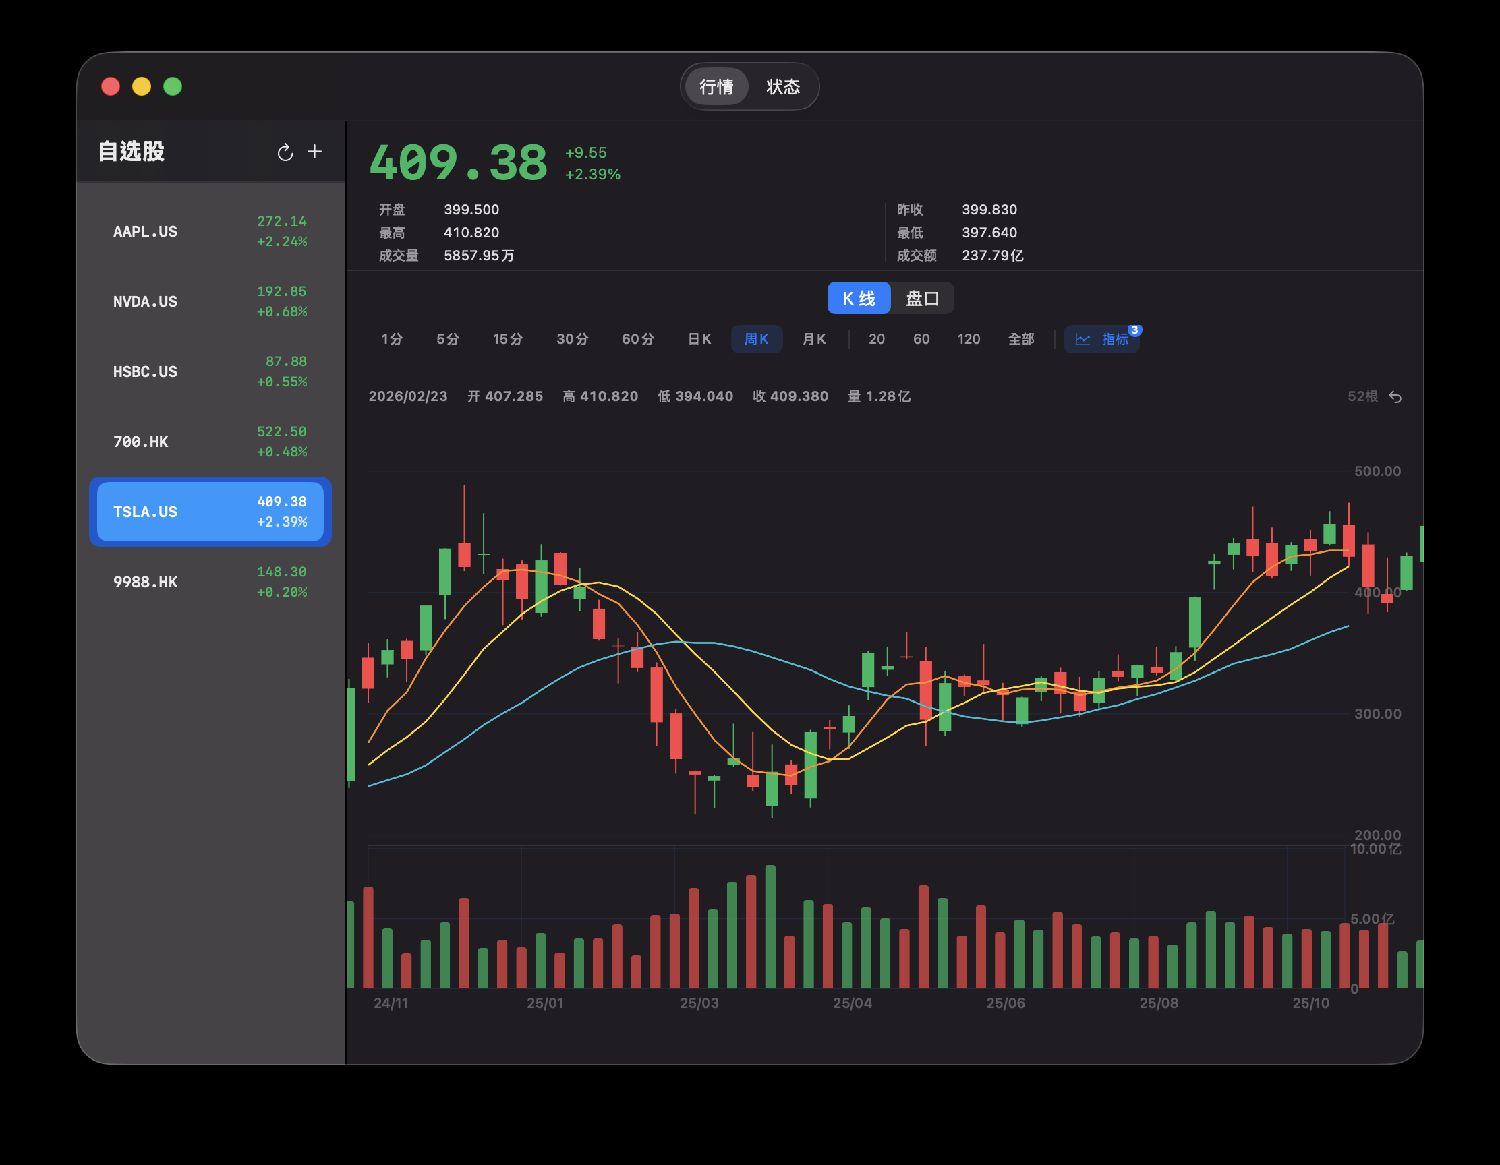Click the 成交量 value 5857.95万

tap(479, 256)
